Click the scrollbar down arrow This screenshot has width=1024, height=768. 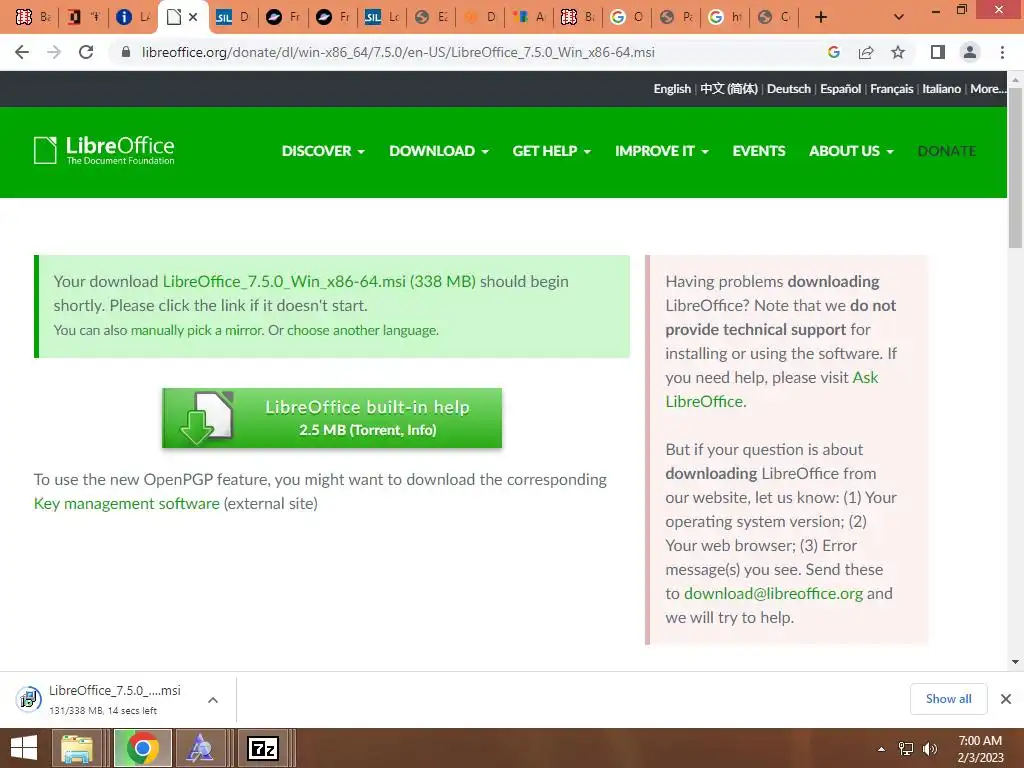pyautogui.click(x=1015, y=662)
